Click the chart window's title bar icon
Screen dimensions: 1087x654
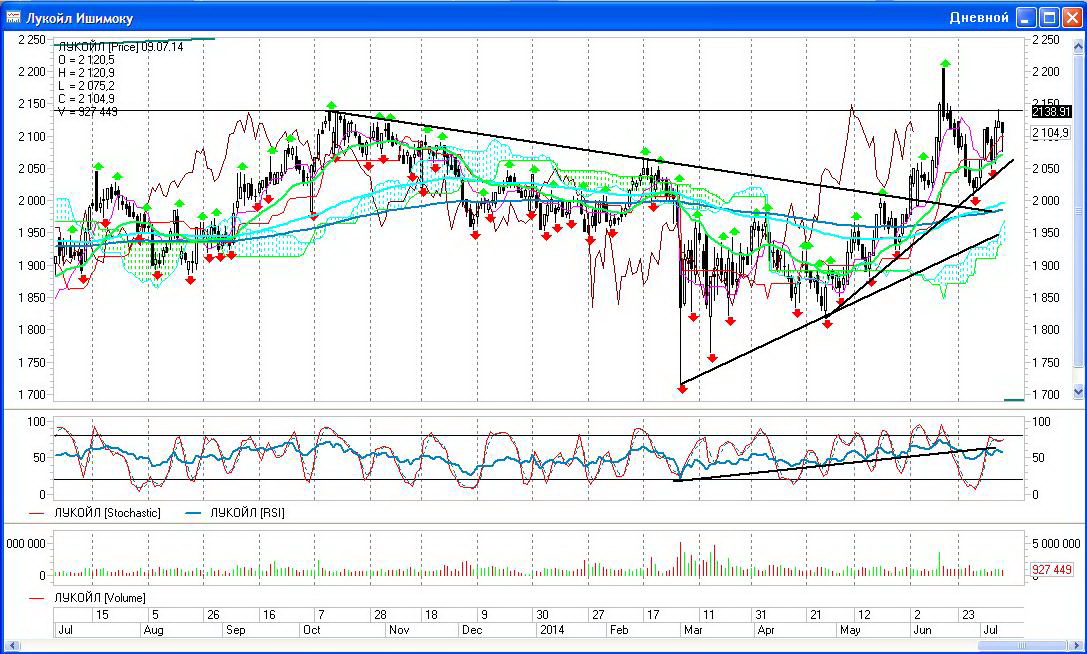(x=13, y=17)
